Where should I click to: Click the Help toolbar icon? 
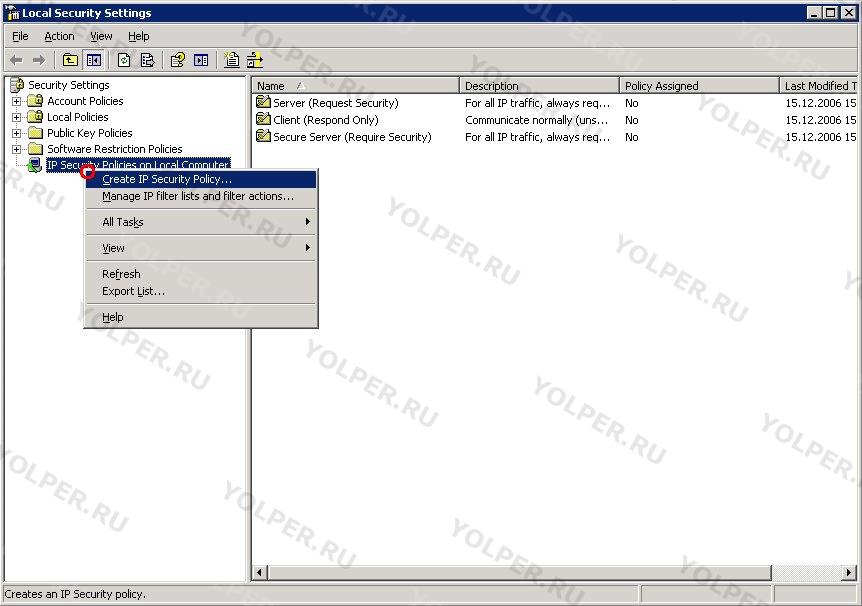pyautogui.click(x=178, y=60)
